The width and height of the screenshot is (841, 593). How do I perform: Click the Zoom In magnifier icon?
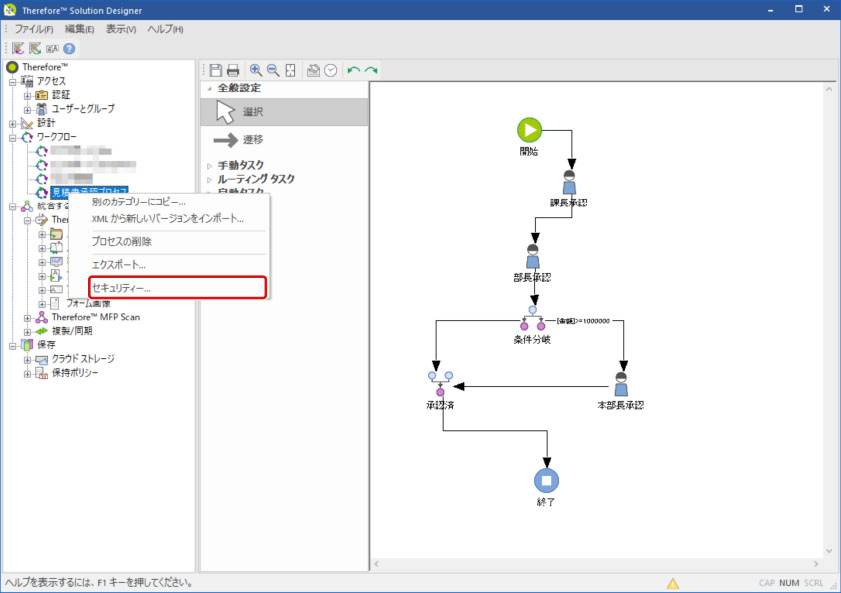pyautogui.click(x=256, y=70)
